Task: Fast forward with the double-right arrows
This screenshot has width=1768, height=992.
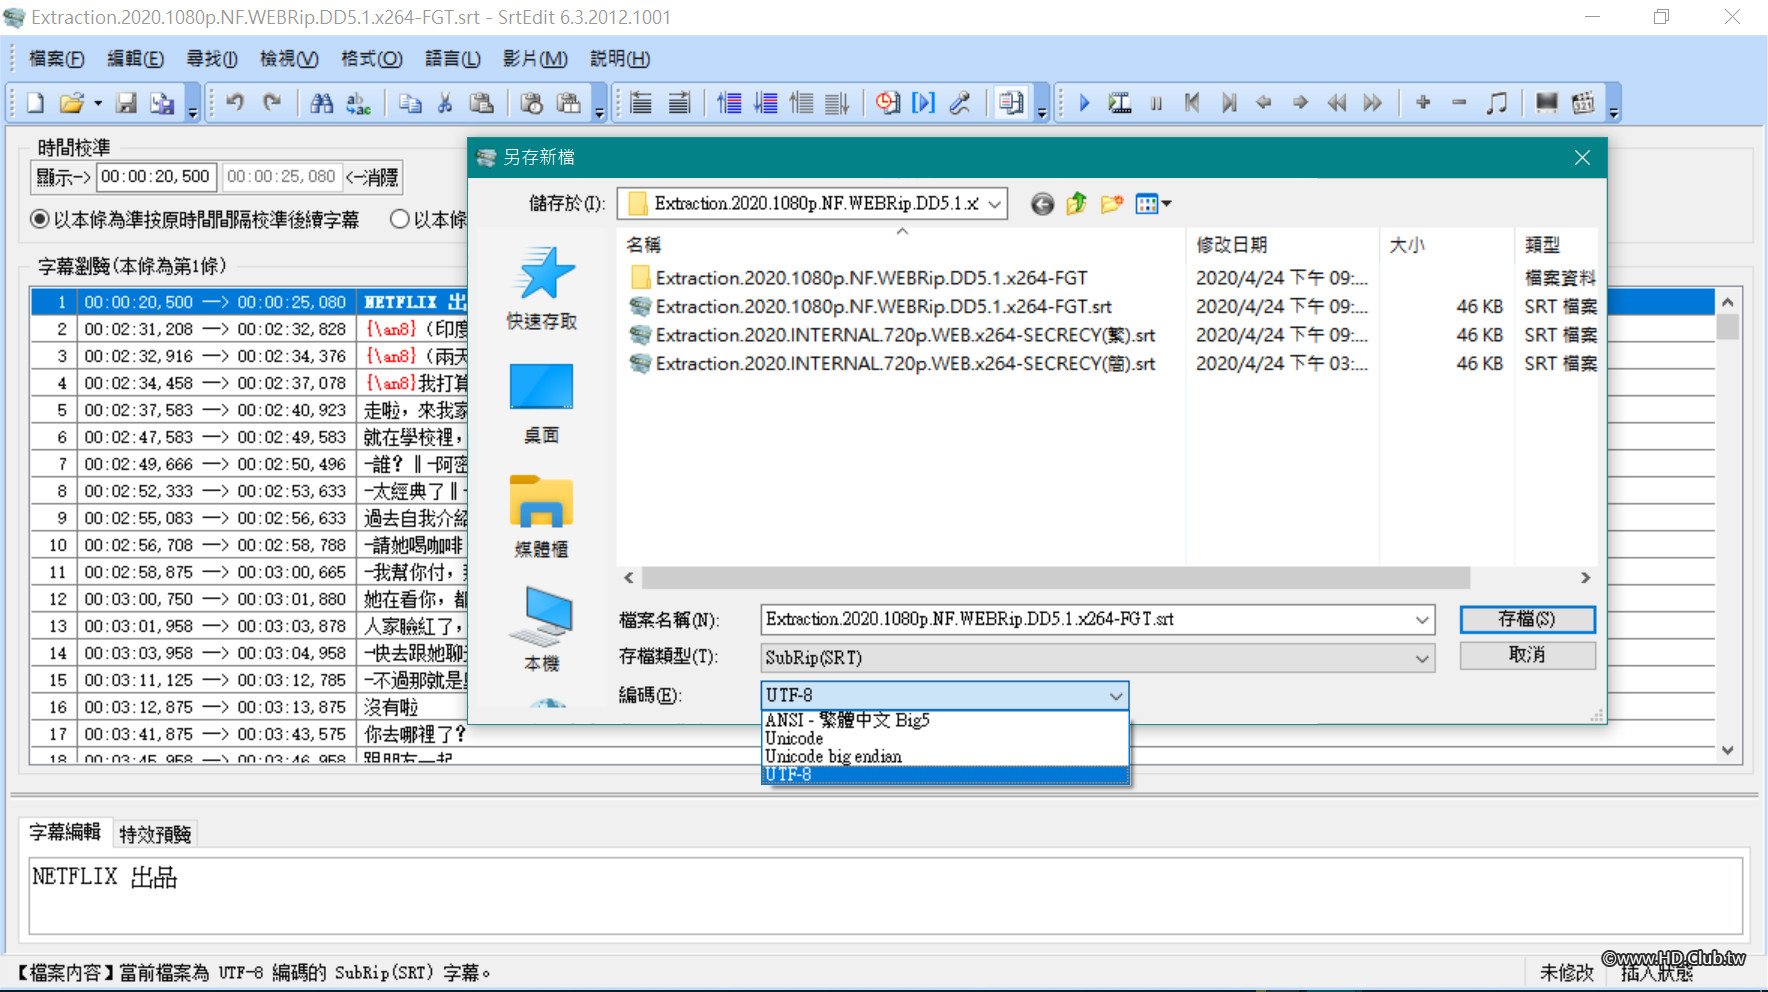Action: point(1373,103)
